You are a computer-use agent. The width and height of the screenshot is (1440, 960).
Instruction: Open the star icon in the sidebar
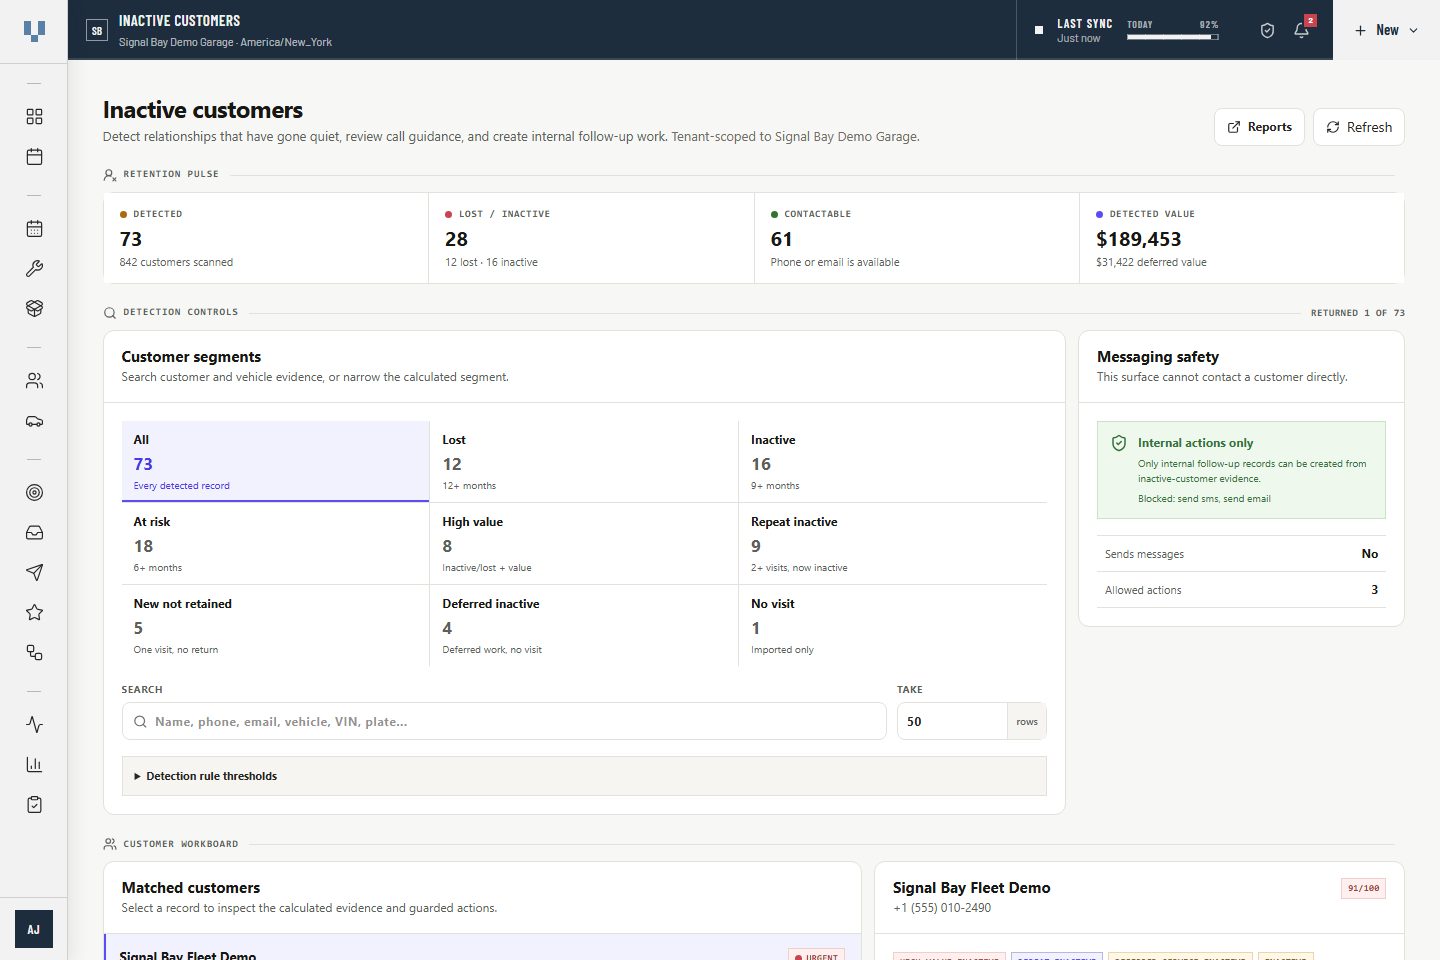34,613
